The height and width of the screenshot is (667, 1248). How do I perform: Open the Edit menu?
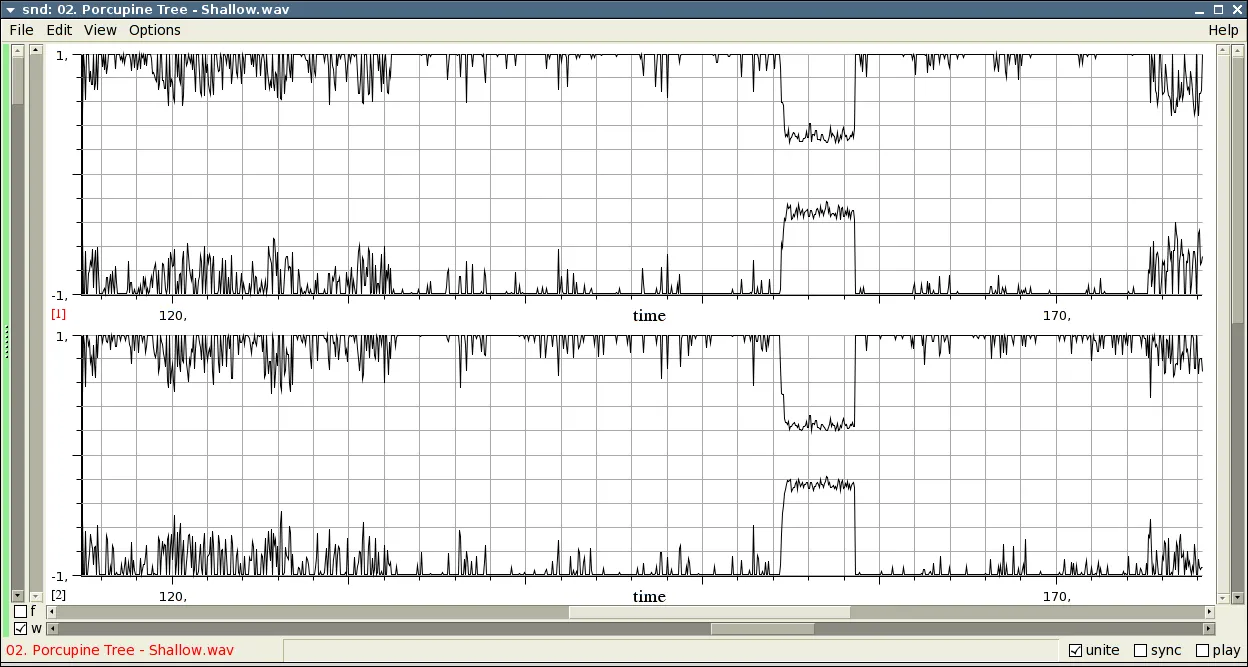click(59, 30)
